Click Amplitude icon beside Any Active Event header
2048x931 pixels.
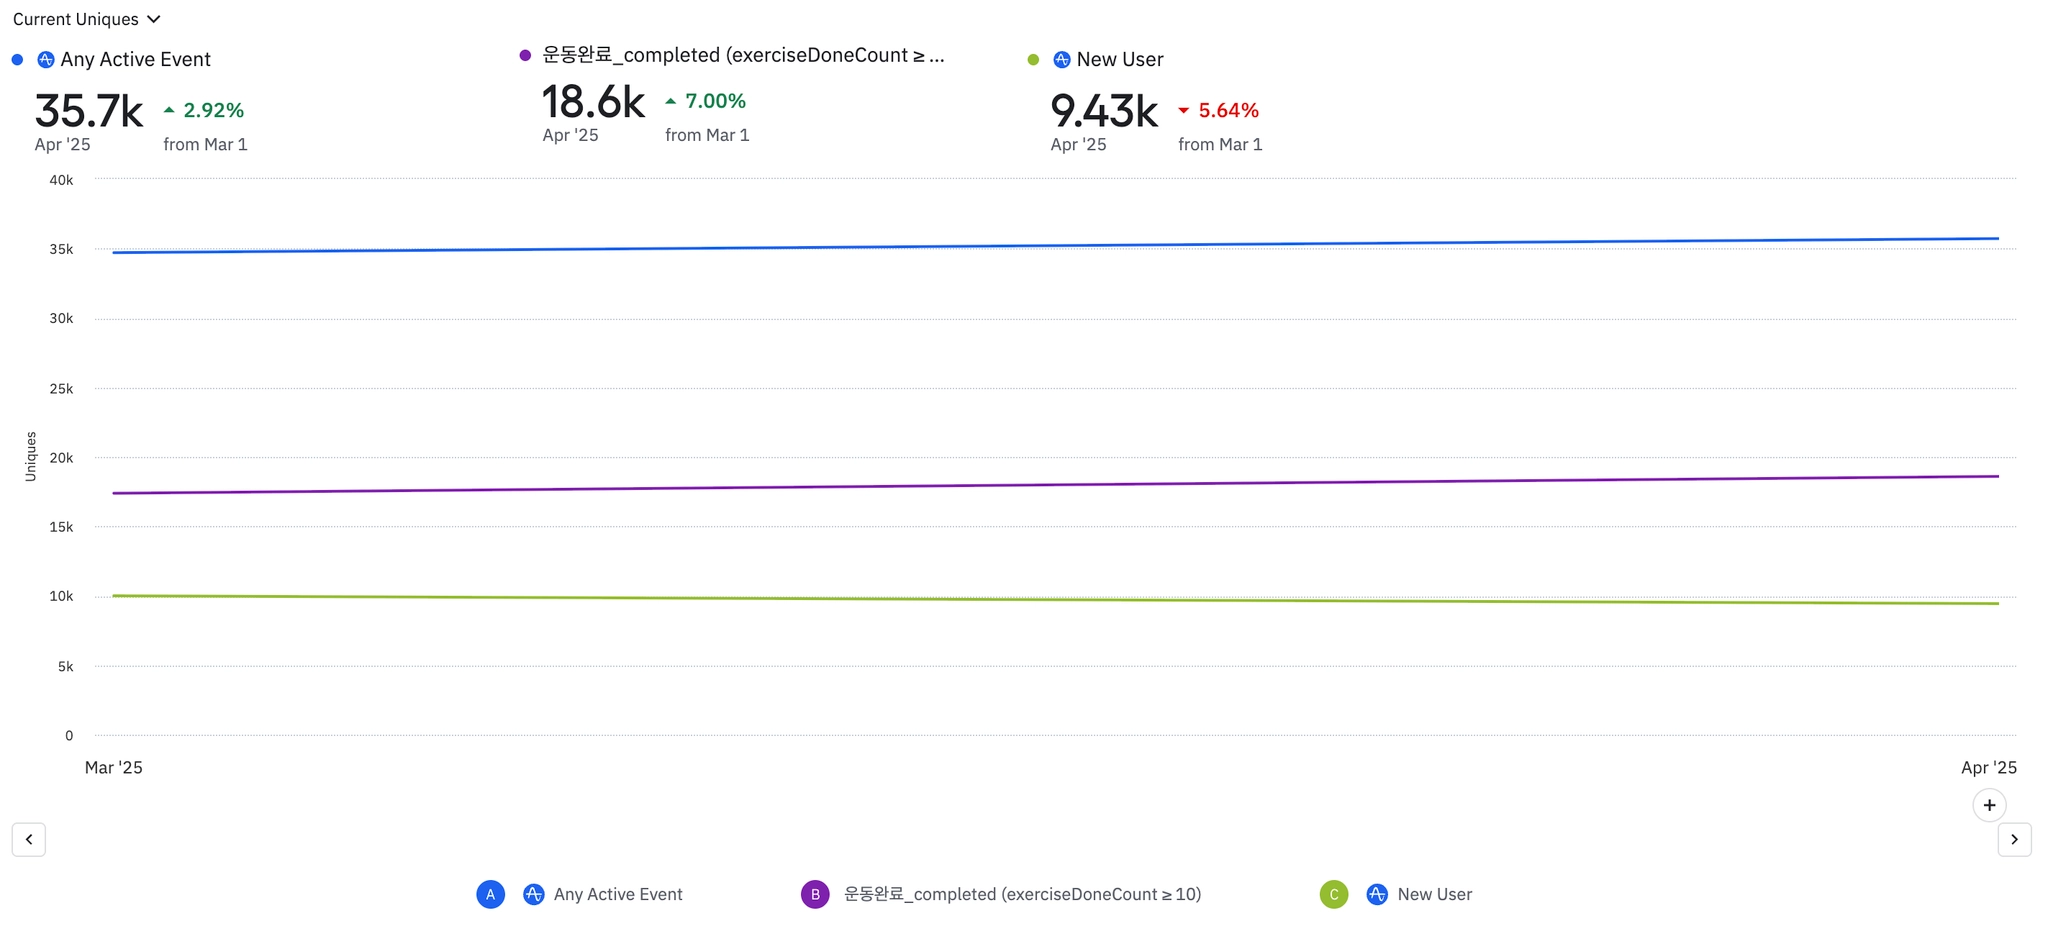[46, 59]
